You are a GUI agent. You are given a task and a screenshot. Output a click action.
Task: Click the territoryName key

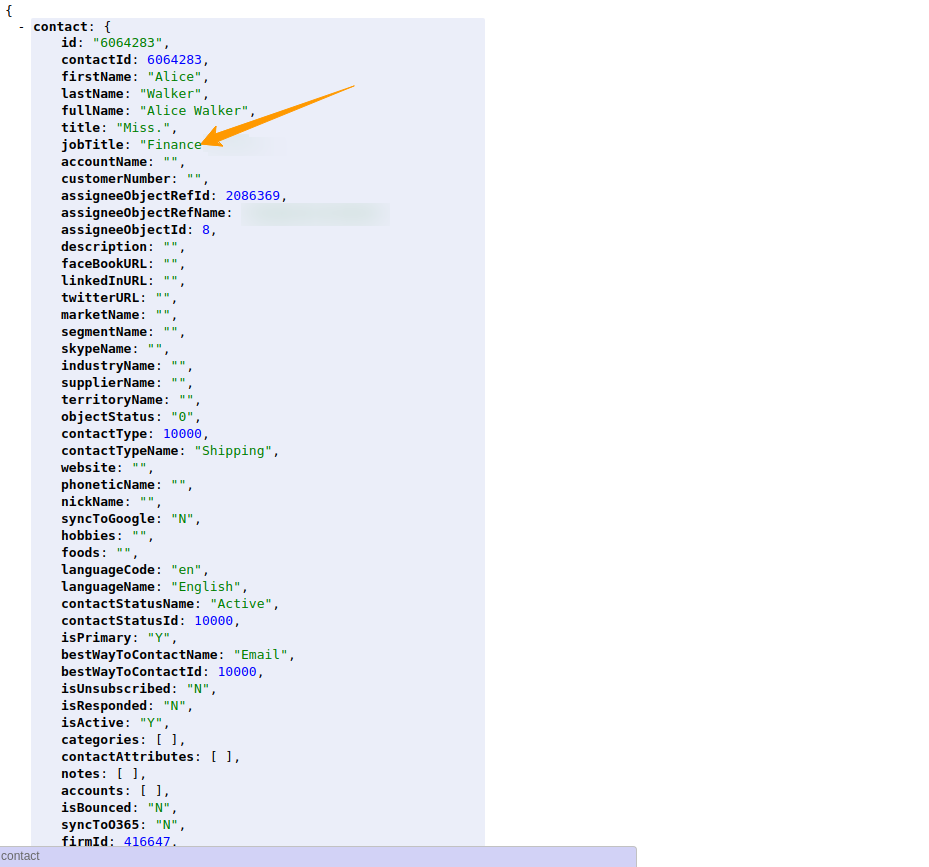click(x=112, y=400)
